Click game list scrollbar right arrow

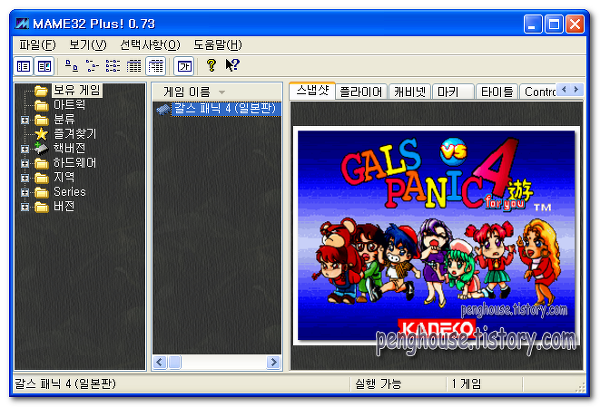[x=273, y=362]
